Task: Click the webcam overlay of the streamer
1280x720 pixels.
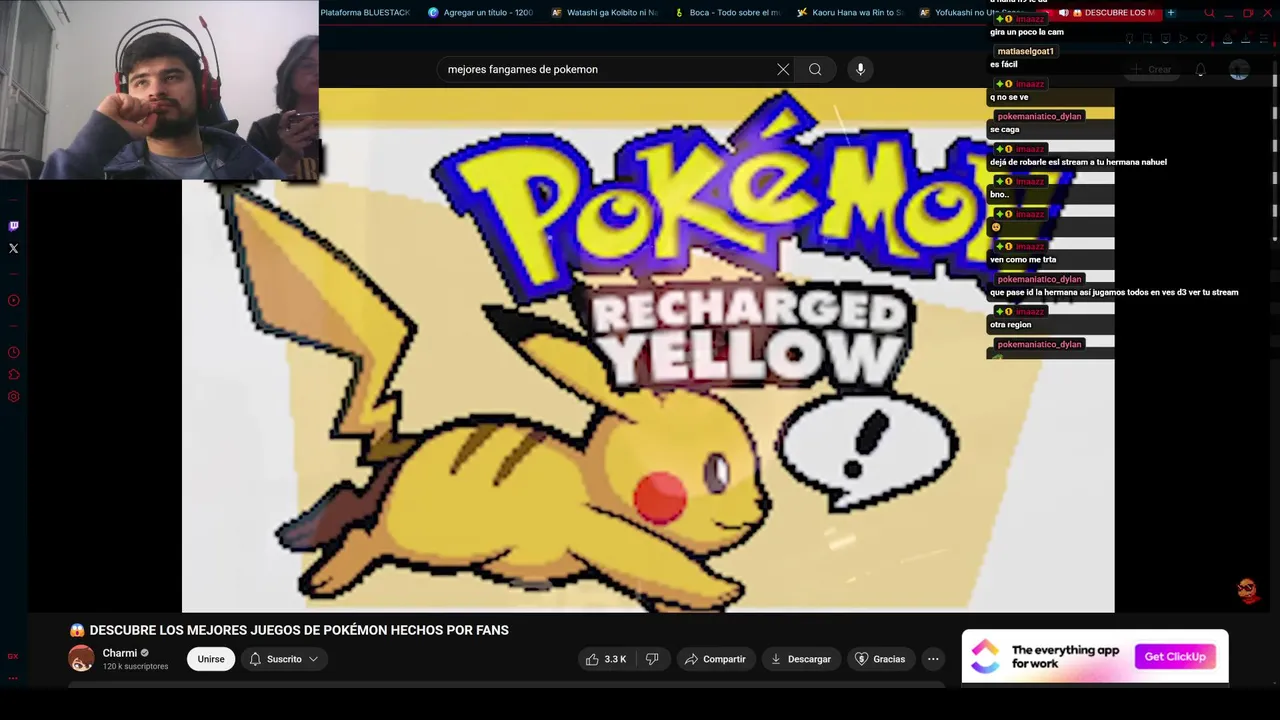Action: pyautogui.click(x=159, y=90)
